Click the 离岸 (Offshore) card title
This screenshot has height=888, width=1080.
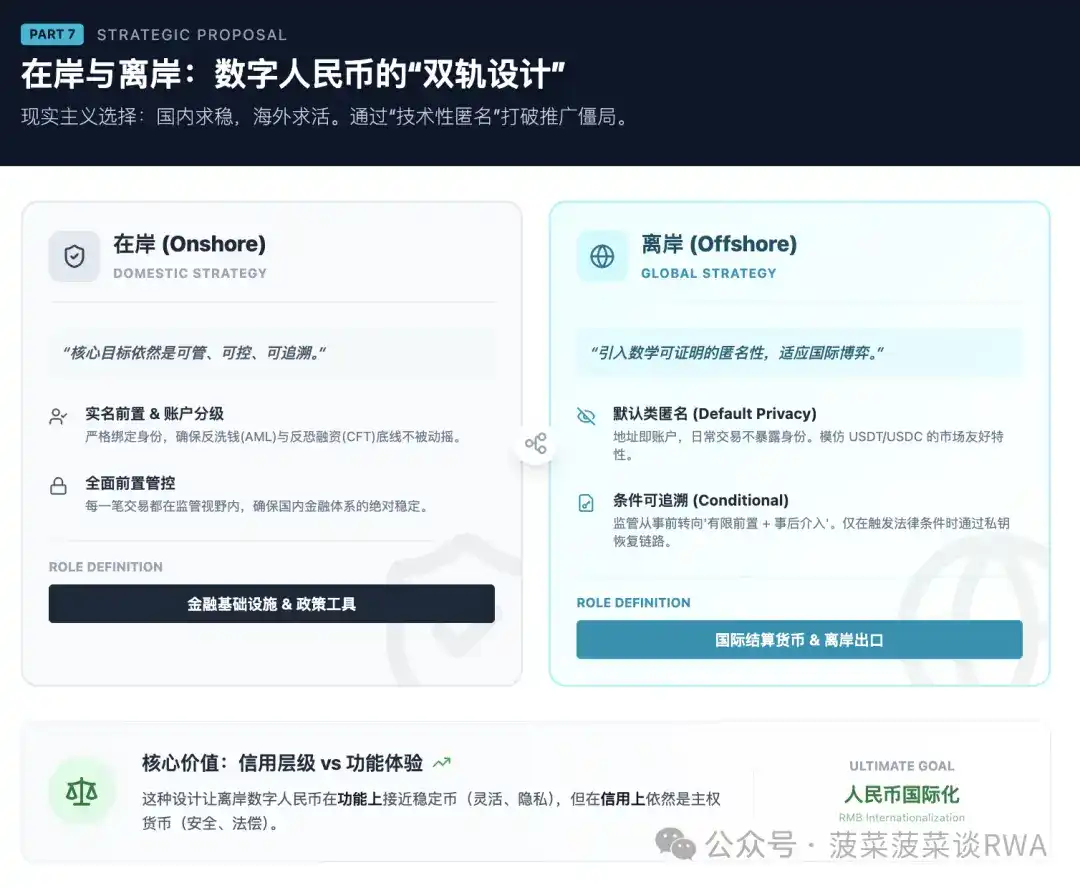point(719,244)
